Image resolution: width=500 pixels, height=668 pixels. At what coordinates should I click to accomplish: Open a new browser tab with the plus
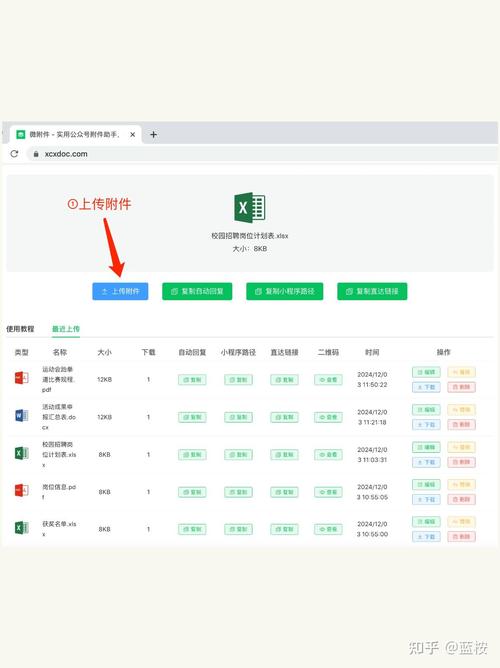coord(153,135)
